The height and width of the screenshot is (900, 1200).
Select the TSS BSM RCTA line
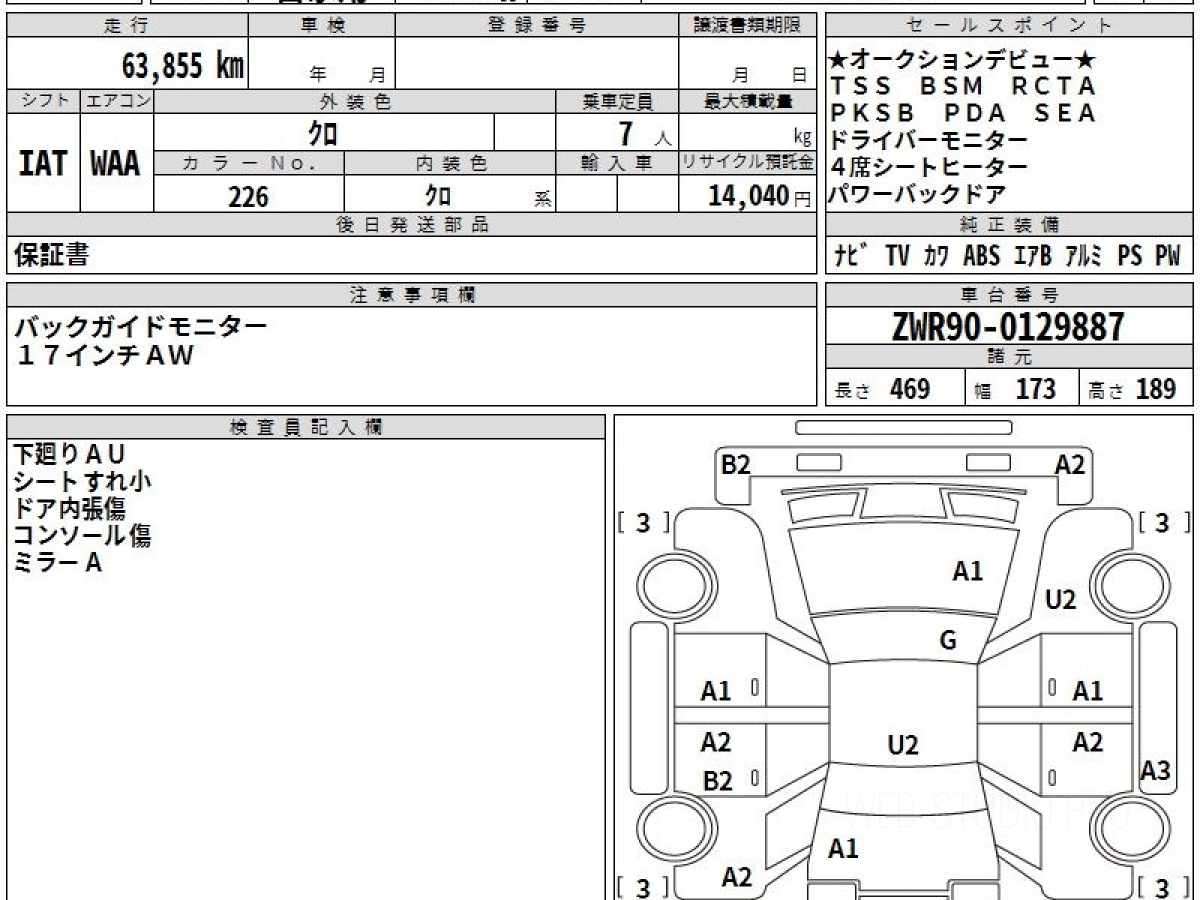point(963,87)
